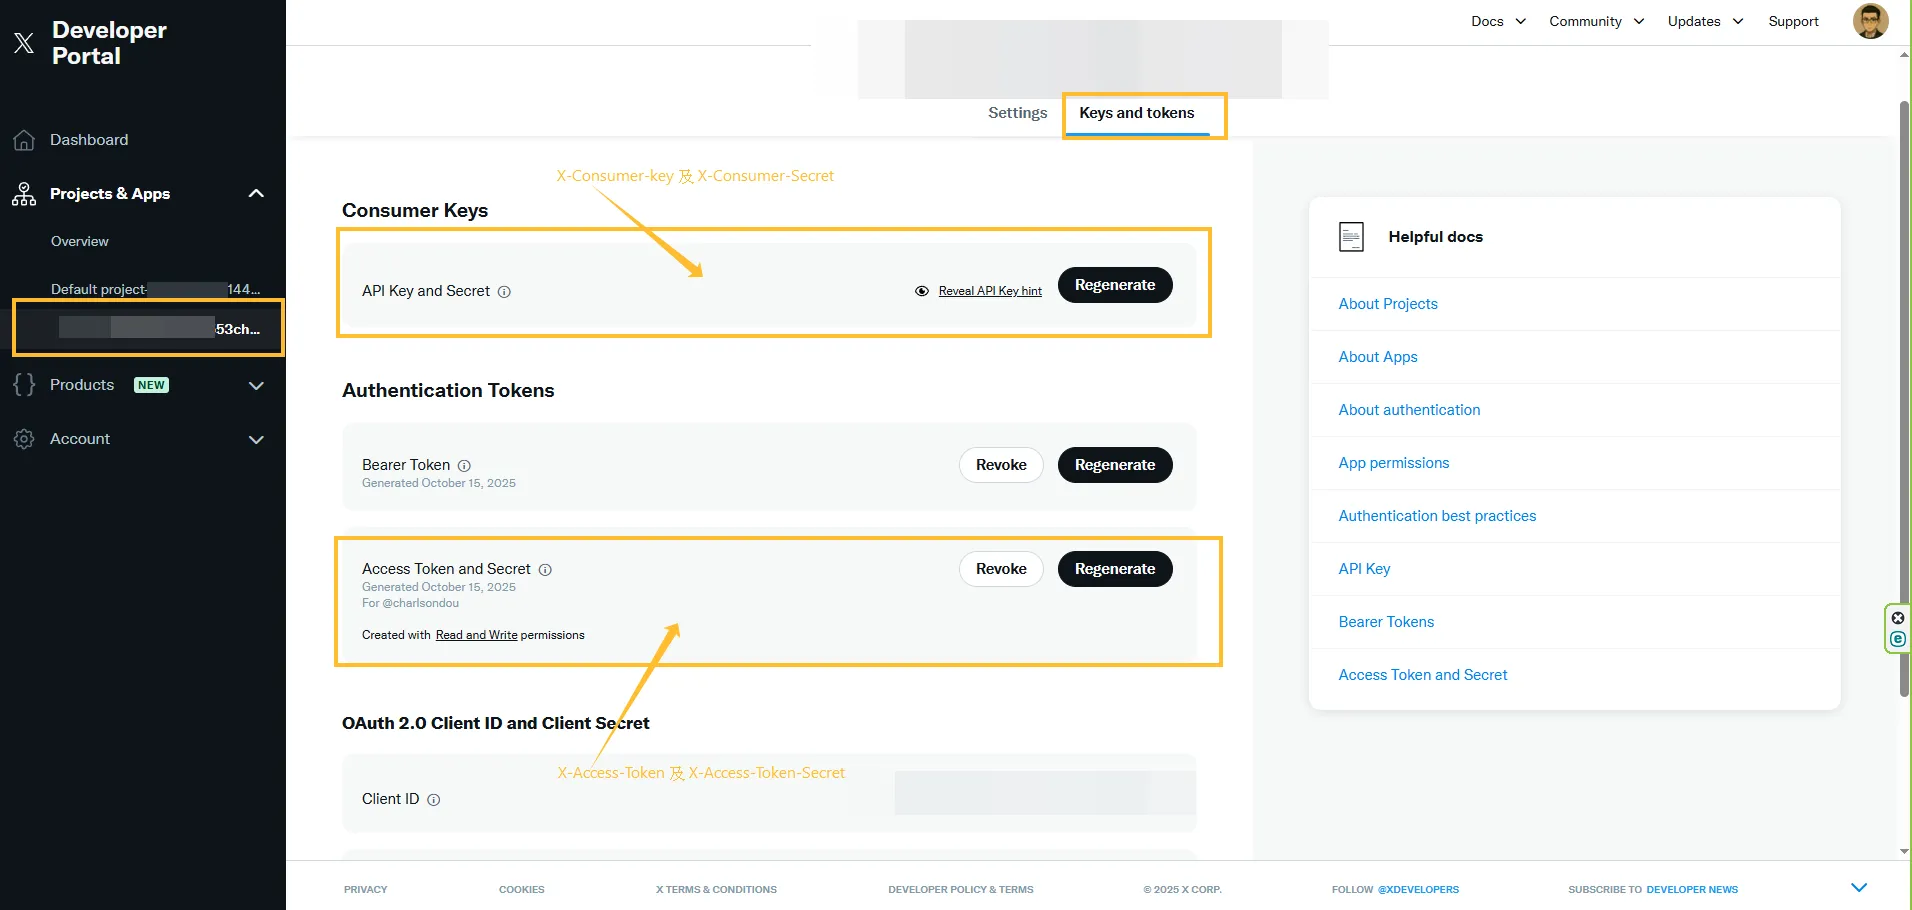This screenshot has height=910, width=1912.
Task: Open the Community dropdown menu
Action: click(1596, 21)
